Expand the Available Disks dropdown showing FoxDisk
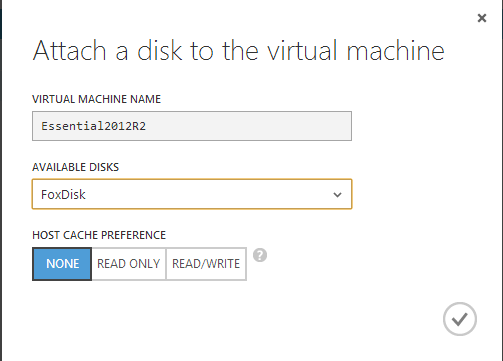 pyautogui.click(x=192, y=194)
